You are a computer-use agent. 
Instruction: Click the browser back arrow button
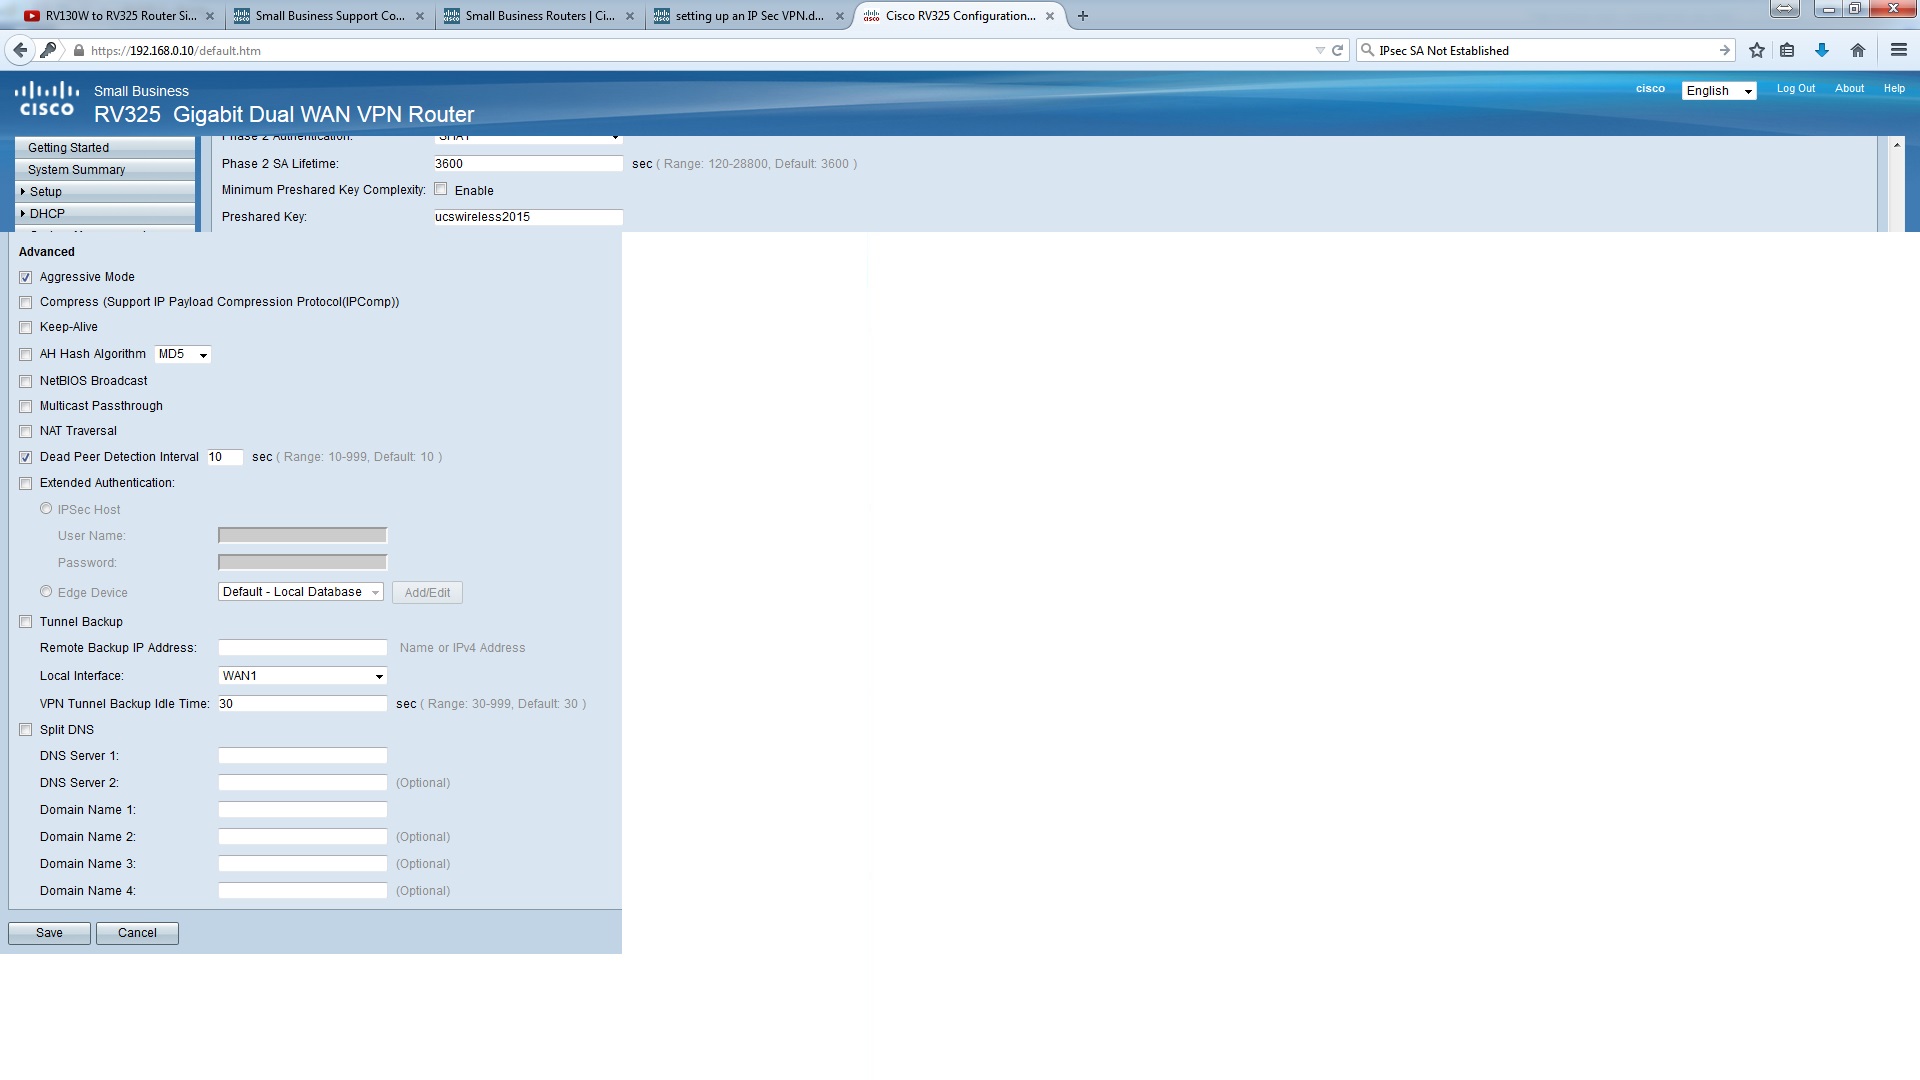pos(20,50)
